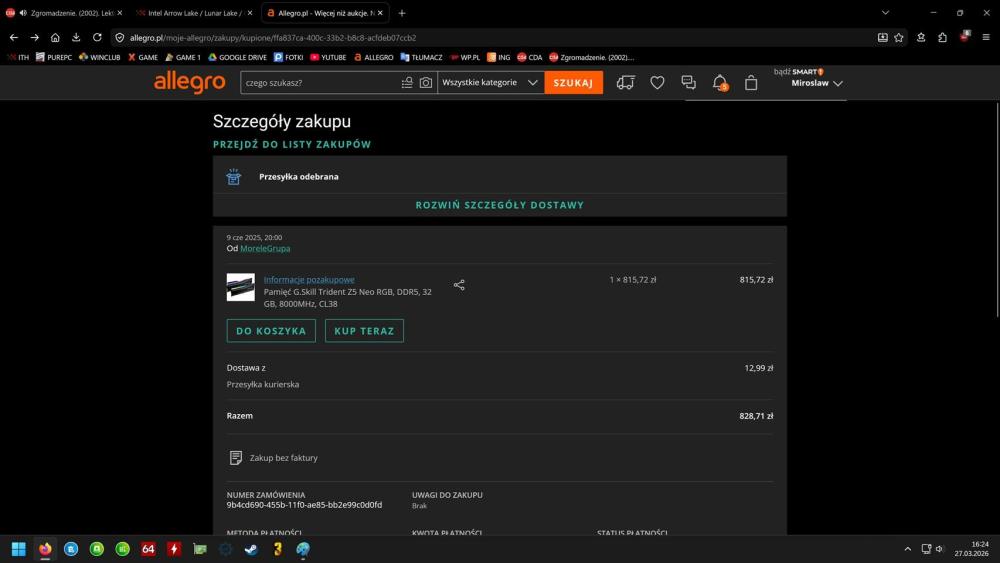Open the Firefox list all tabs dropdown
This screenshot has height=563, width=1000.
pos(885,13)
